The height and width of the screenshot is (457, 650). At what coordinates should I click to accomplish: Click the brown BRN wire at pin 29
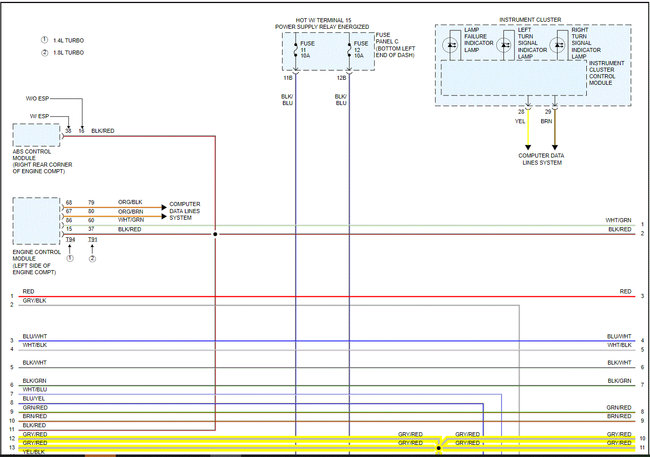(554, 130)
